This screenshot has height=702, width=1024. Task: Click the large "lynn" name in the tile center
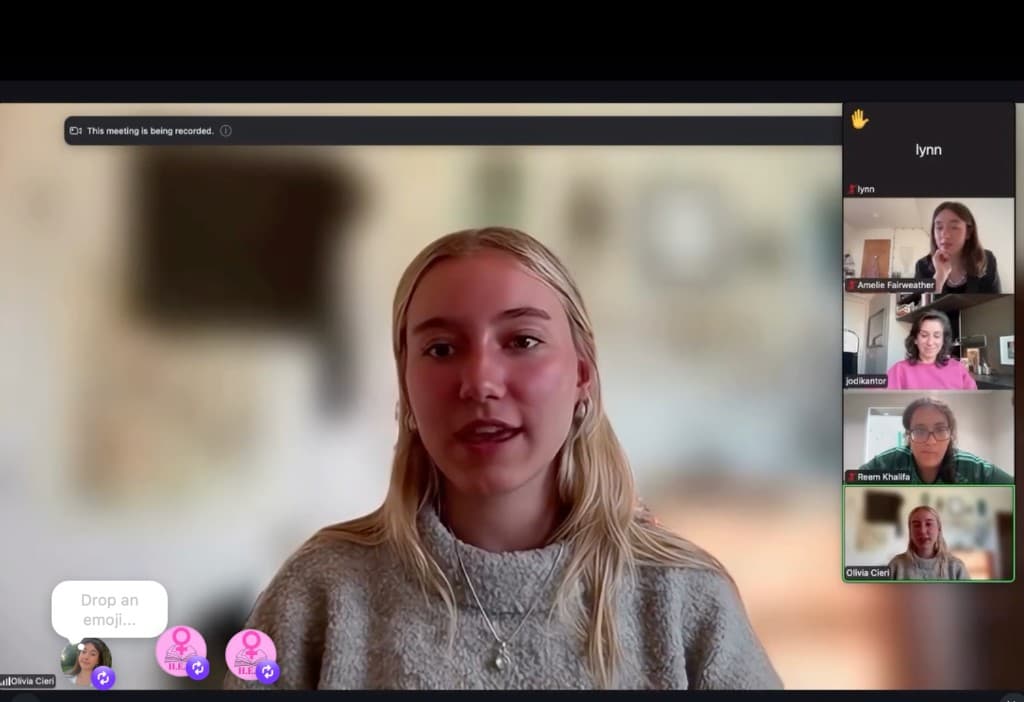[928, 150]
